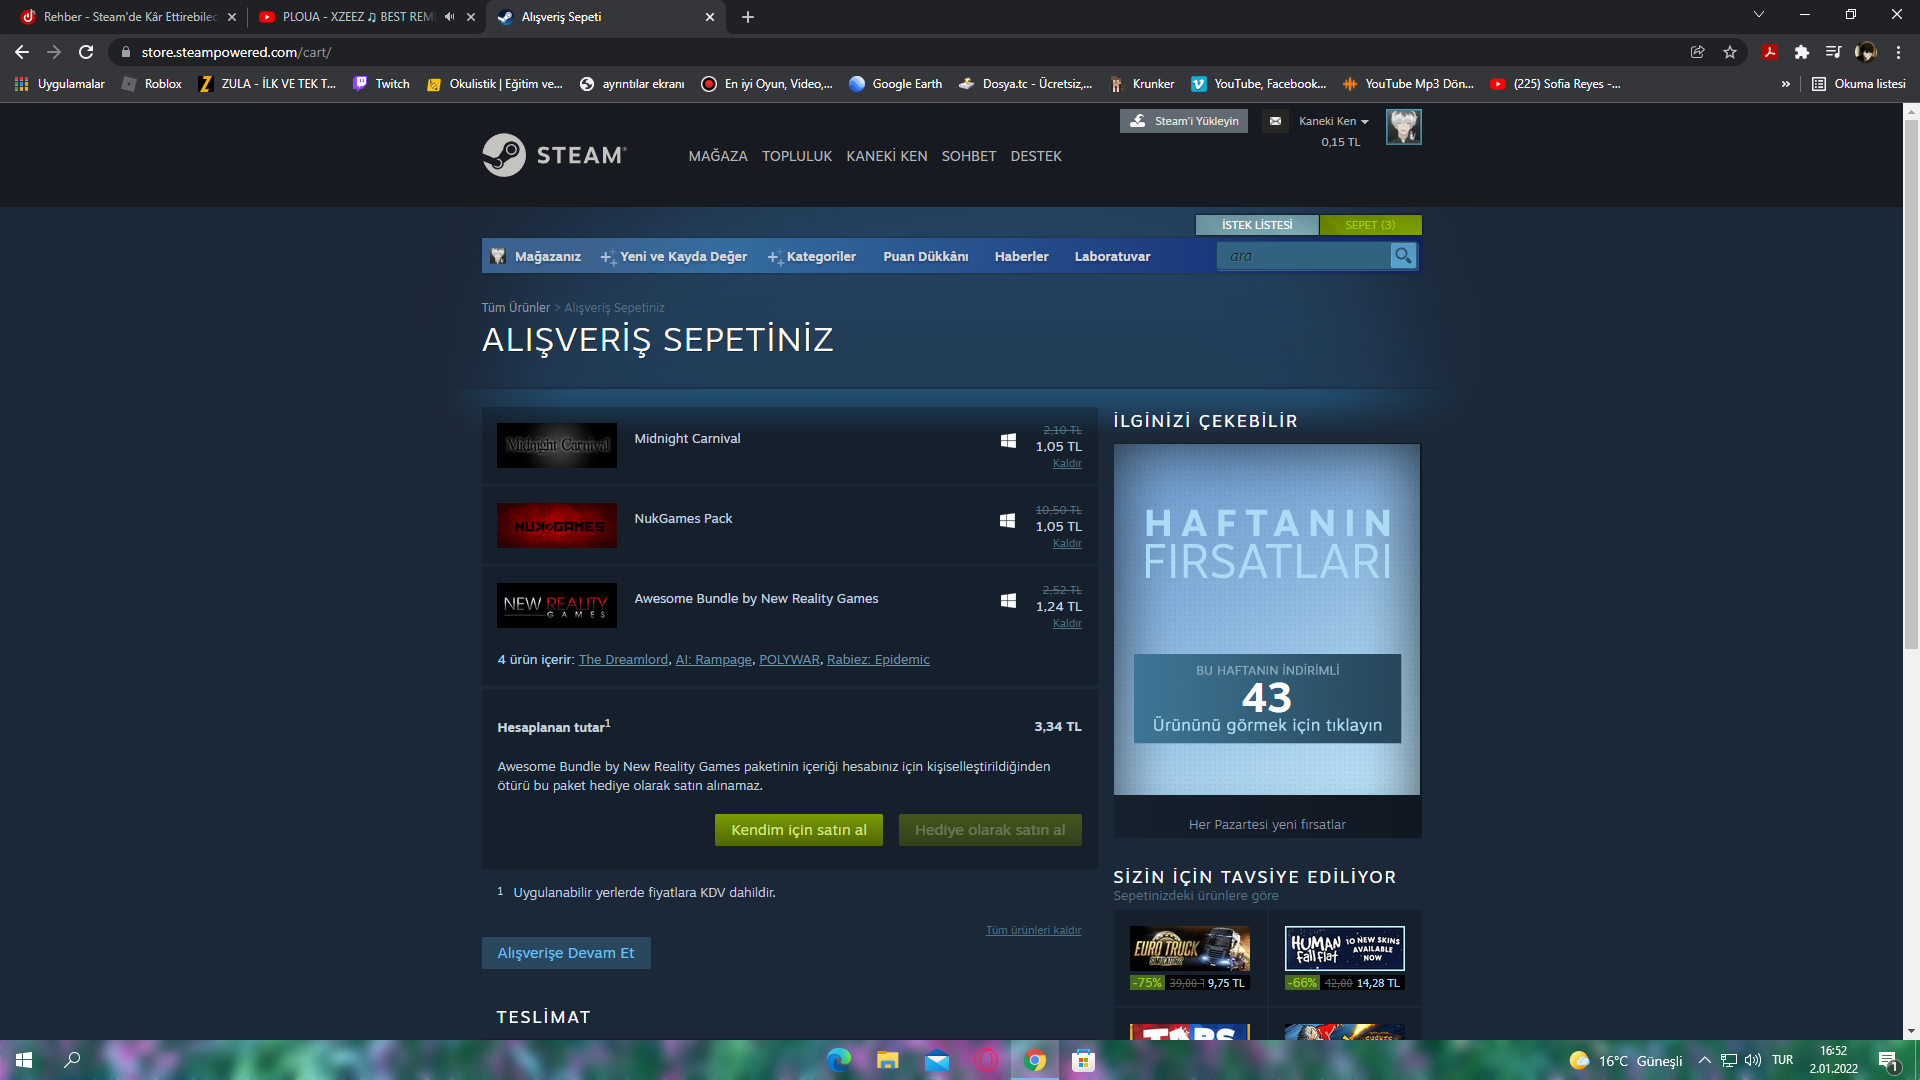Open the Euro Truck Simulator thumbnail
Image resolution: width=1920 pixels, height=1080 pixels.
[x=1189, y=948]
